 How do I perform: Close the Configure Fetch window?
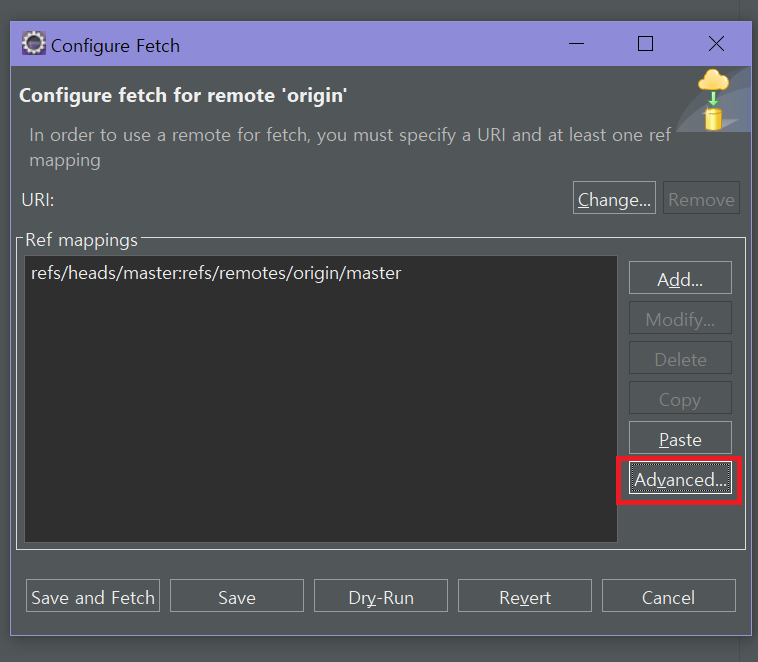[716, 44]
